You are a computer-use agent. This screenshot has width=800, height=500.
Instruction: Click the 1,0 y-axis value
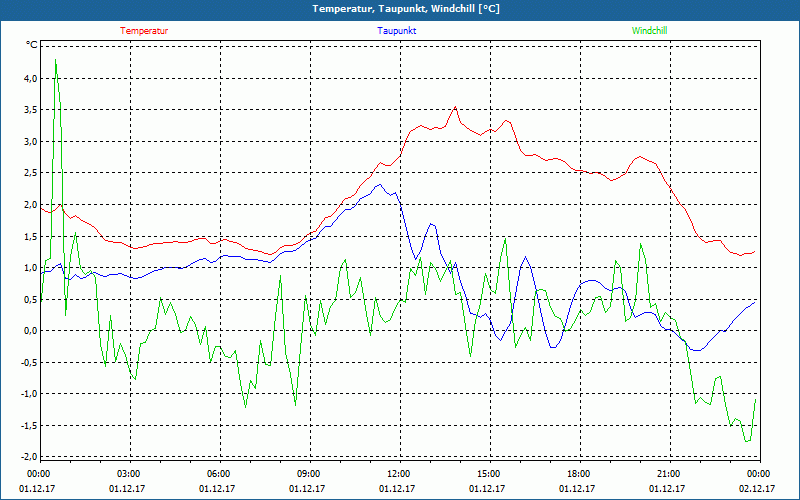tap(30, 267)
